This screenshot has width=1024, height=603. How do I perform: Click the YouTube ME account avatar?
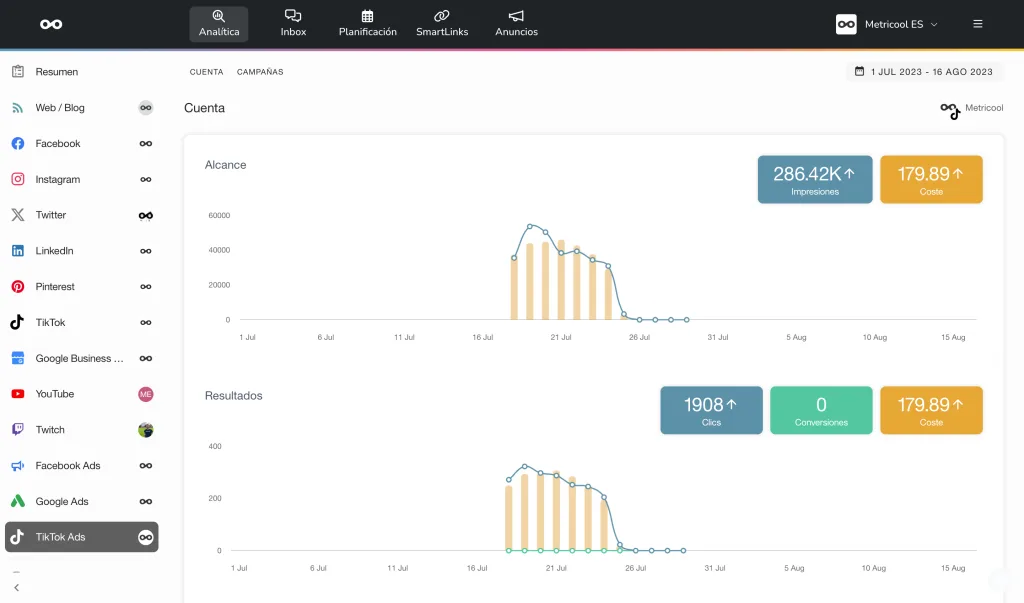pyautogui.click(x=146, y=394)
